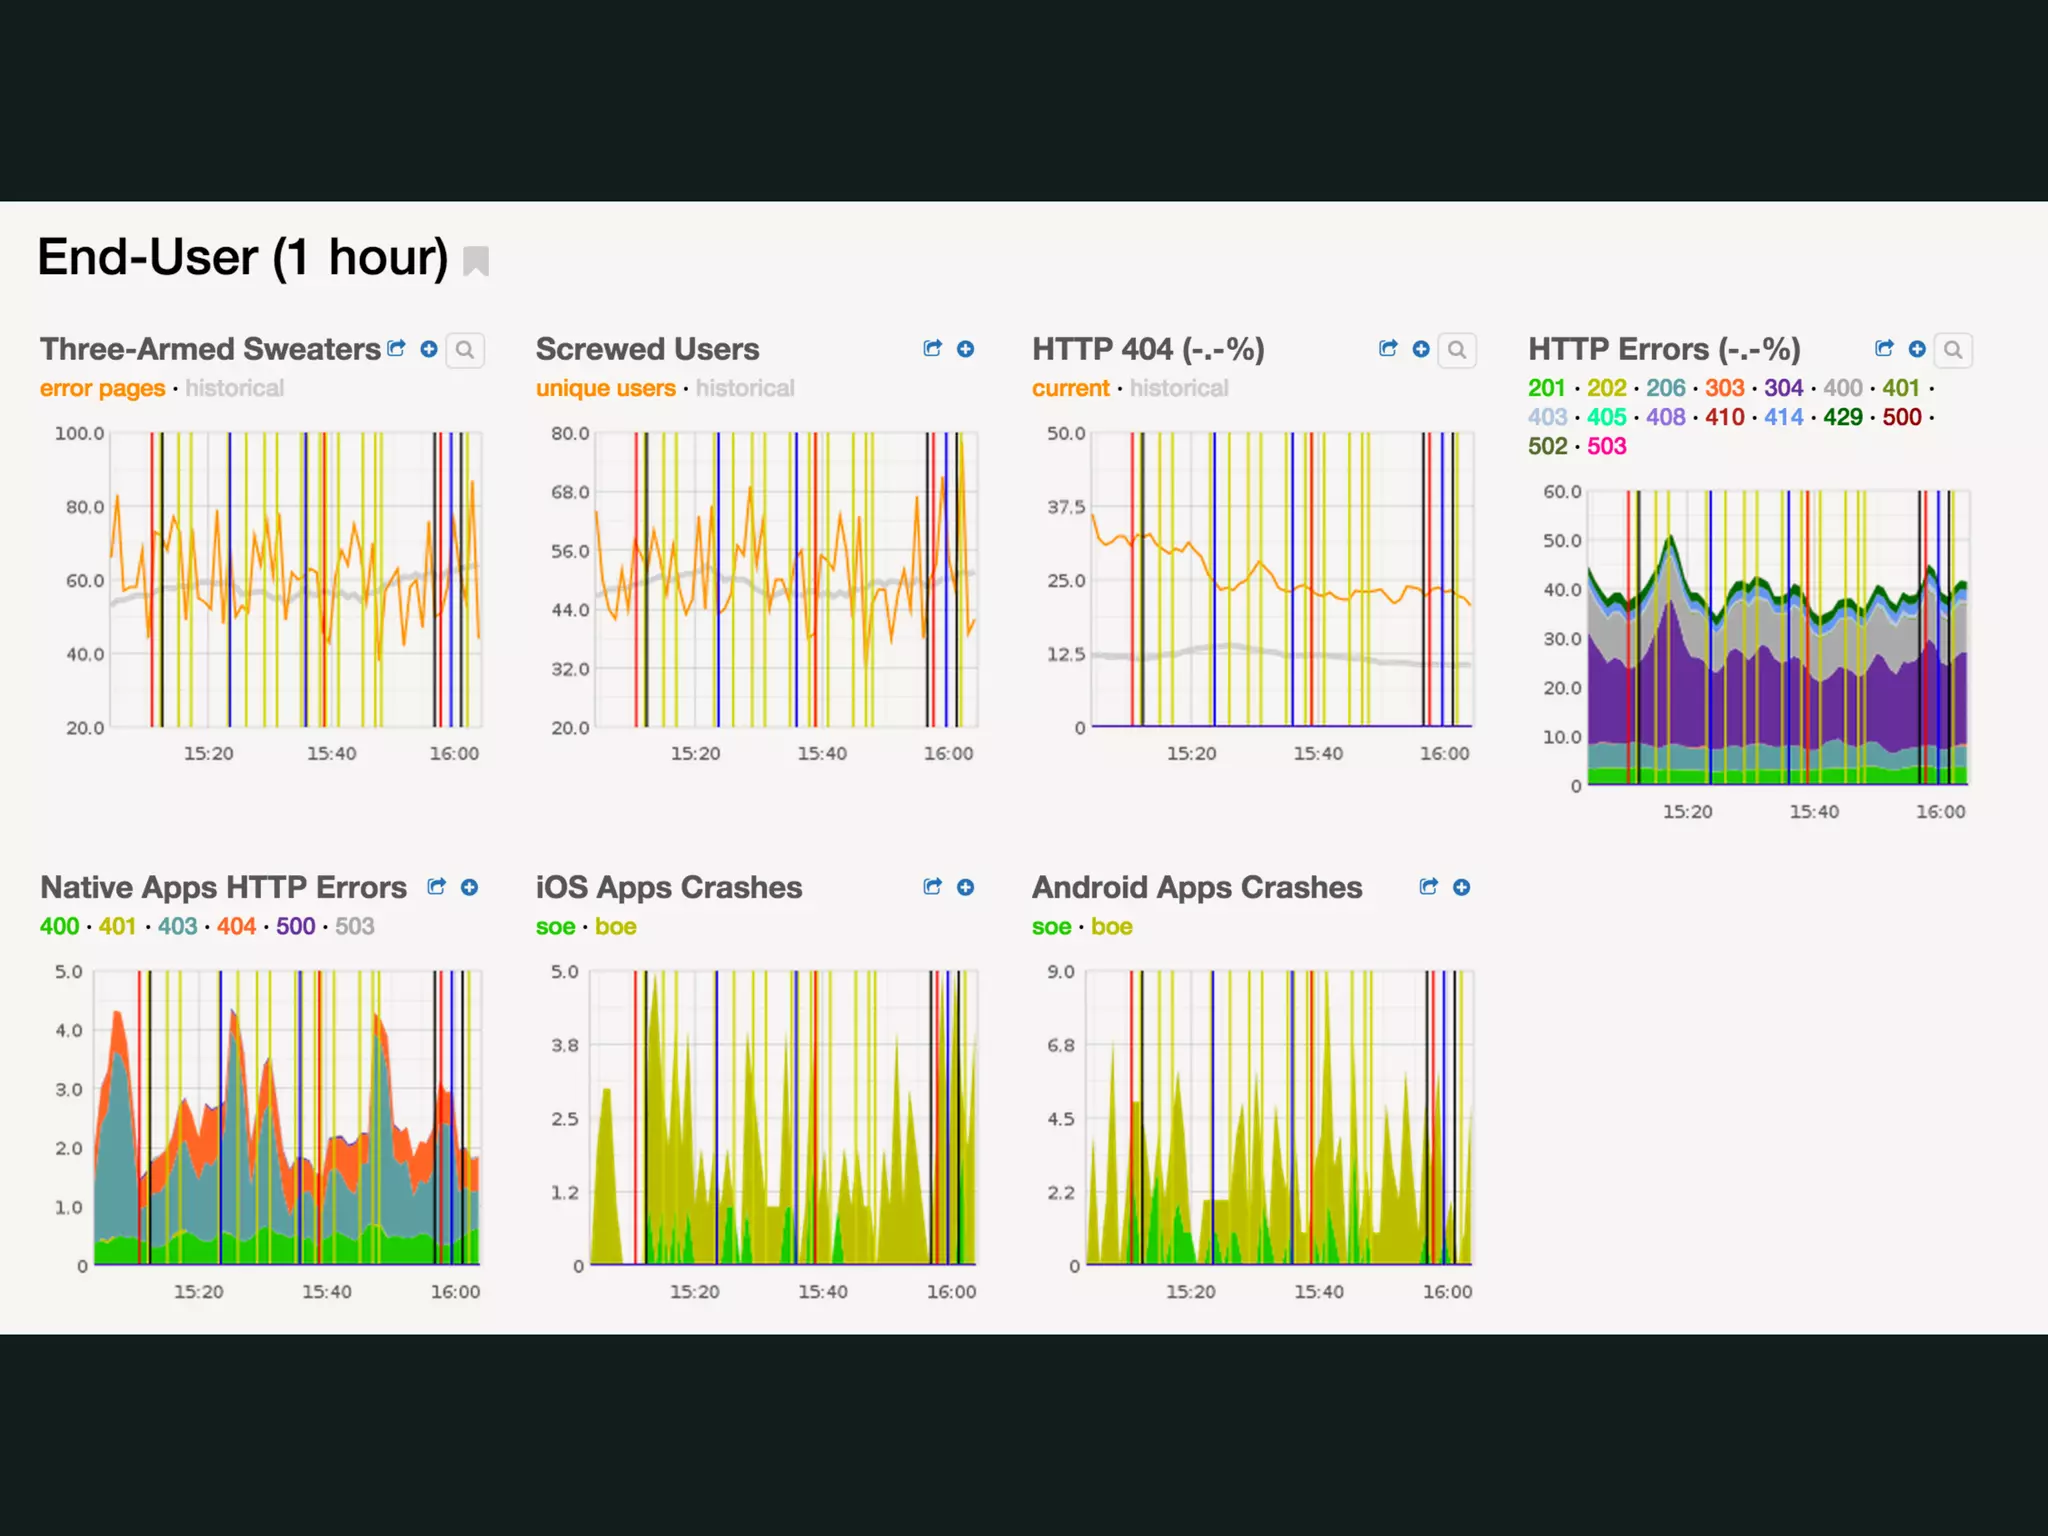2048x1536 pixels.
Task: Click share icon on Three-Armed Sweaters graph
Action: point(397,348)
